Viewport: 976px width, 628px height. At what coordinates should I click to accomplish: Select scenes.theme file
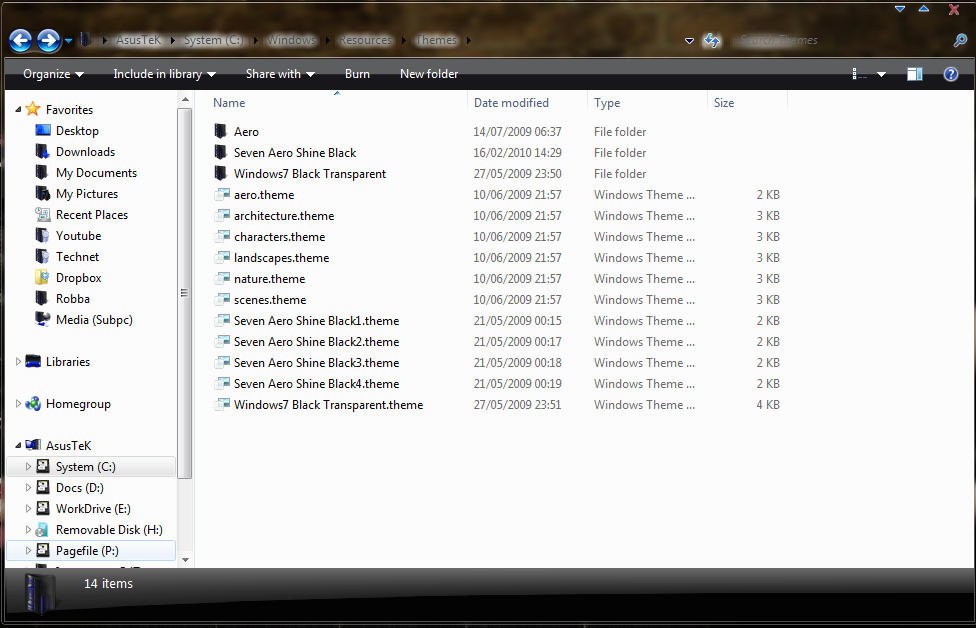(270, 300)
